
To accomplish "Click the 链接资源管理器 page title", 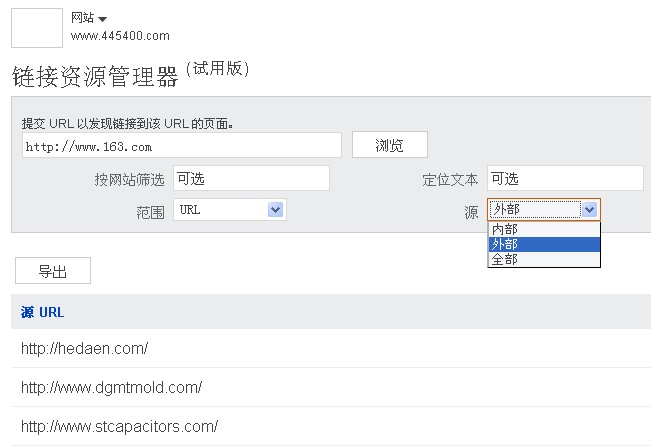I will tap(95, 77).
